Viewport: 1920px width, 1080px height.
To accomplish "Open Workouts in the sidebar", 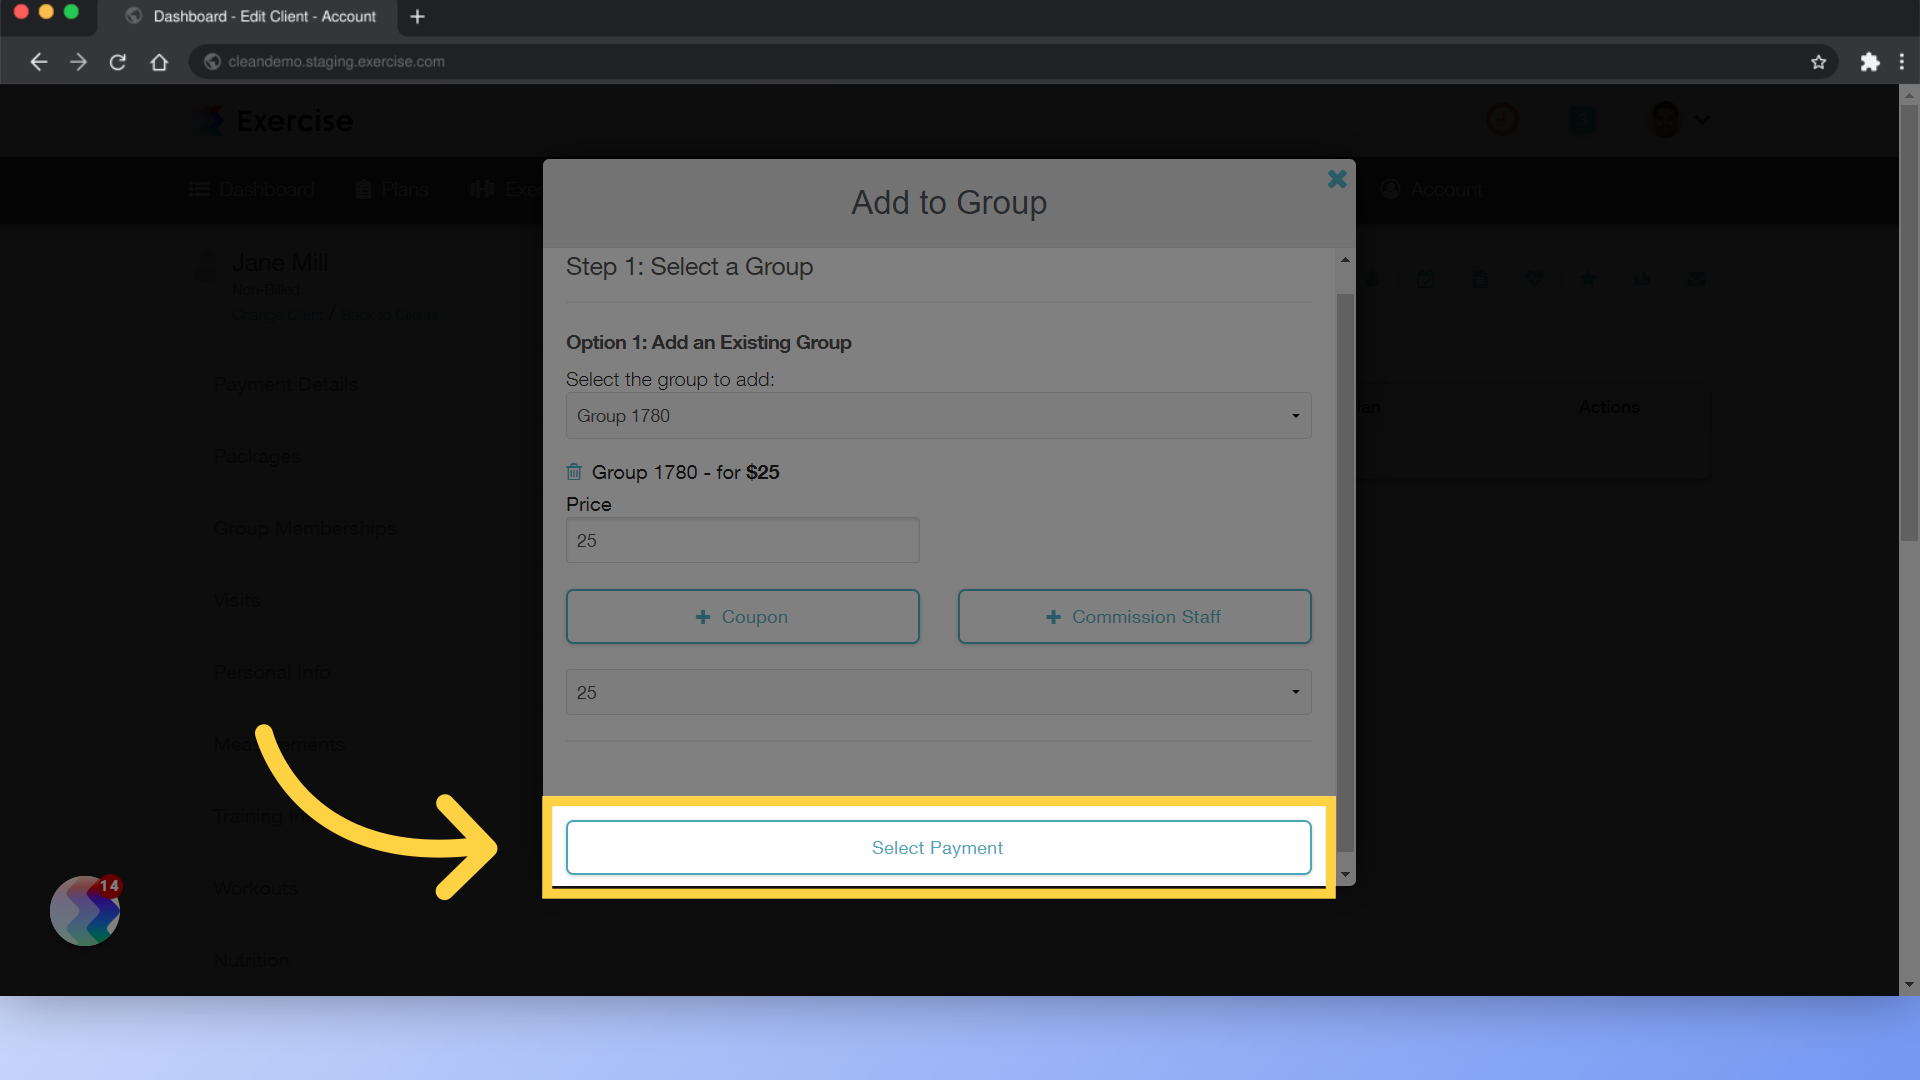I will coord(255,889).
